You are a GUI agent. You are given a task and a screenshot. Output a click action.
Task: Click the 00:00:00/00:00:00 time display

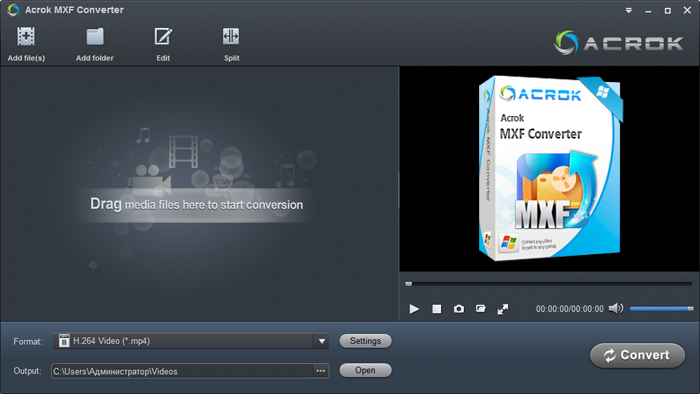pos(570,309)
